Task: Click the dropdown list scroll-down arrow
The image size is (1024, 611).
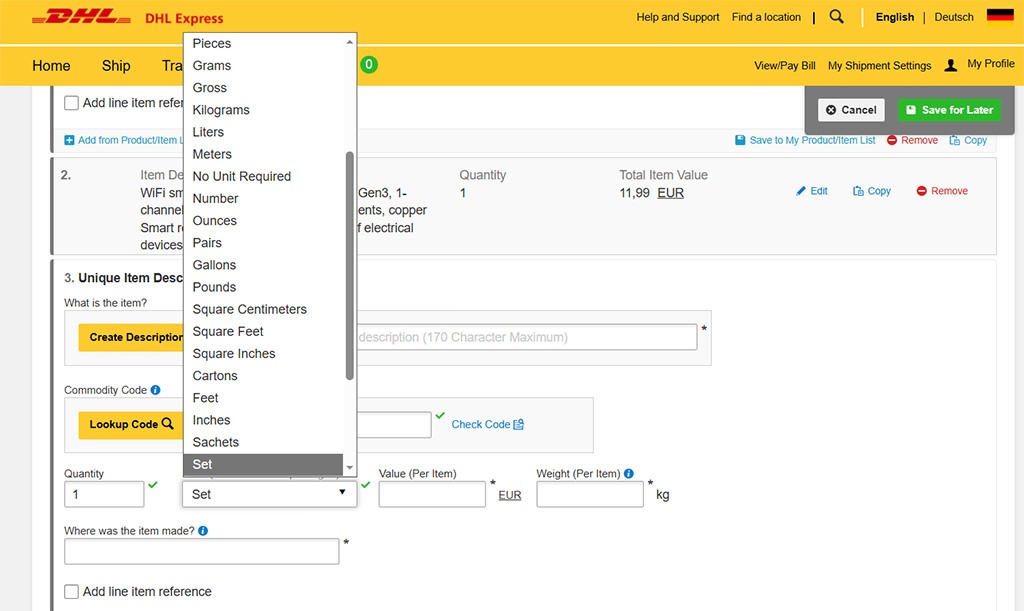Action: click(x=349, y=467)
